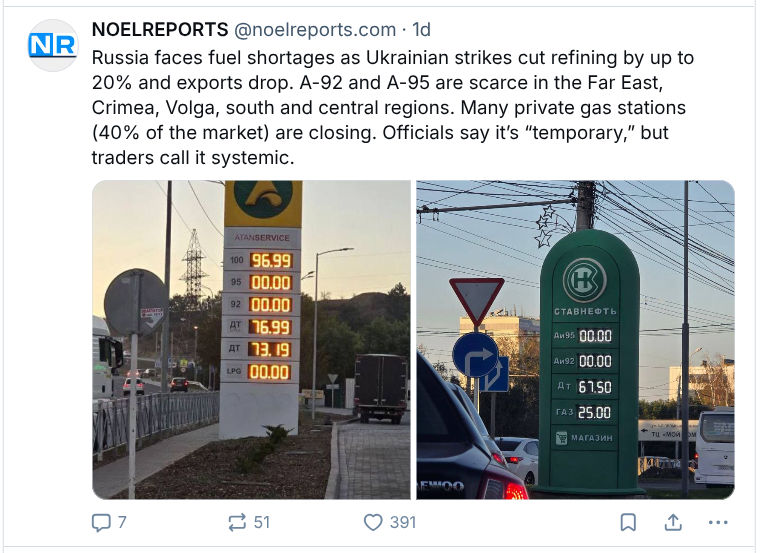Click the like count 391
Viewport: 776px width, 553px height.
[x=403, y=522]
